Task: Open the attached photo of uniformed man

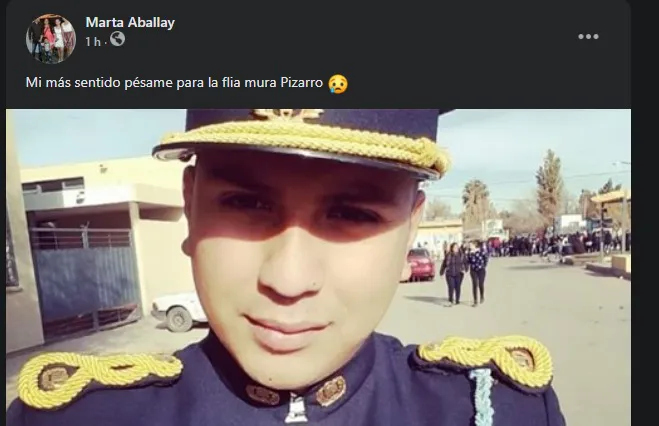Action: point(318,267)
